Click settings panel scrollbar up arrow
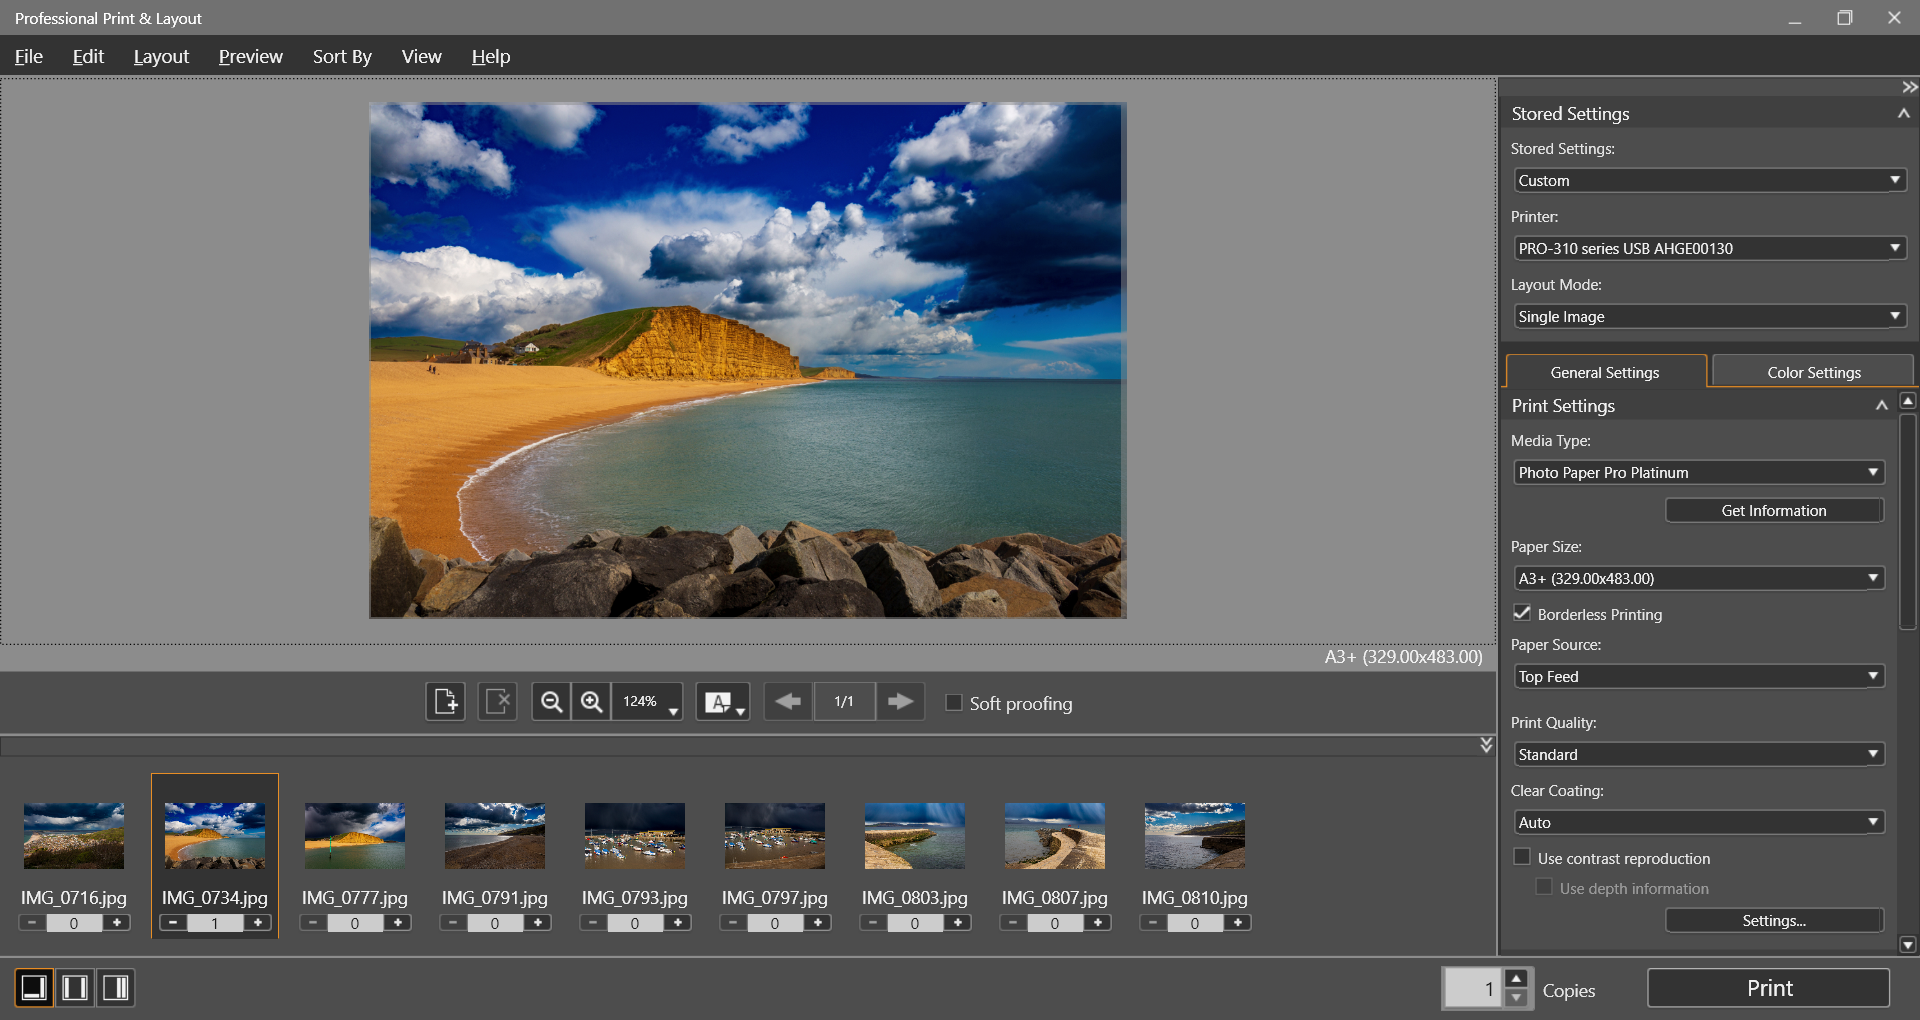Image resolution: width=1920 pixels, height=1020 pixels. pos(1908,401)
